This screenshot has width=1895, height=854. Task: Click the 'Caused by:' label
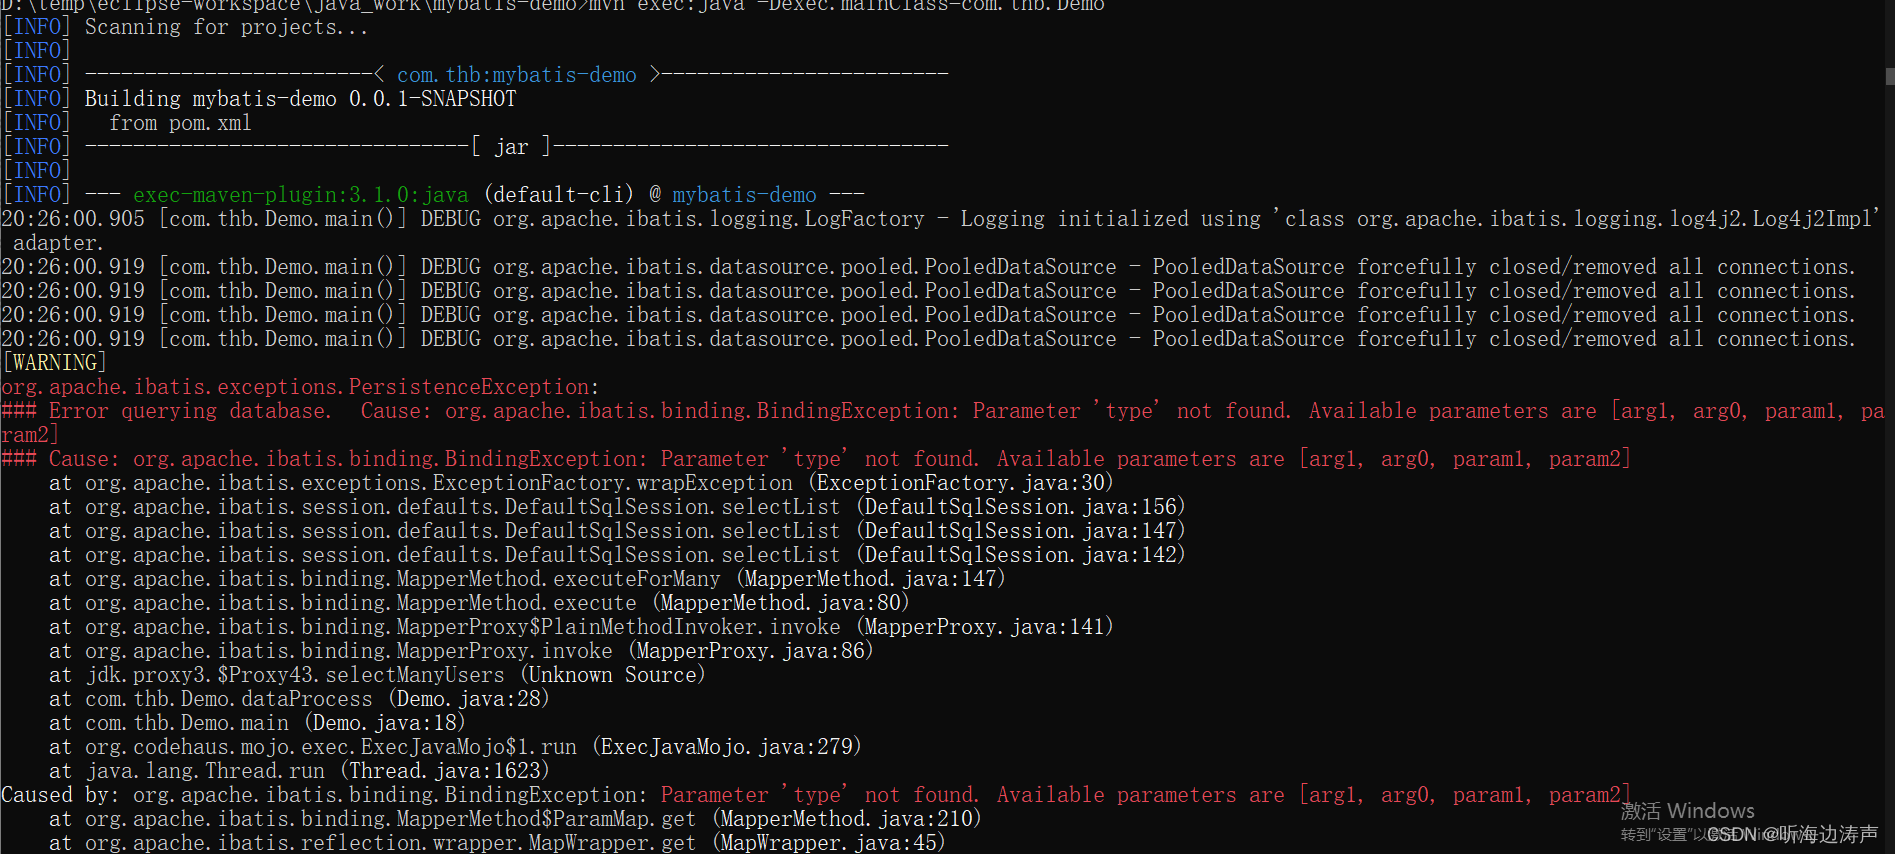pyautogui.click(x=60, y=795)
